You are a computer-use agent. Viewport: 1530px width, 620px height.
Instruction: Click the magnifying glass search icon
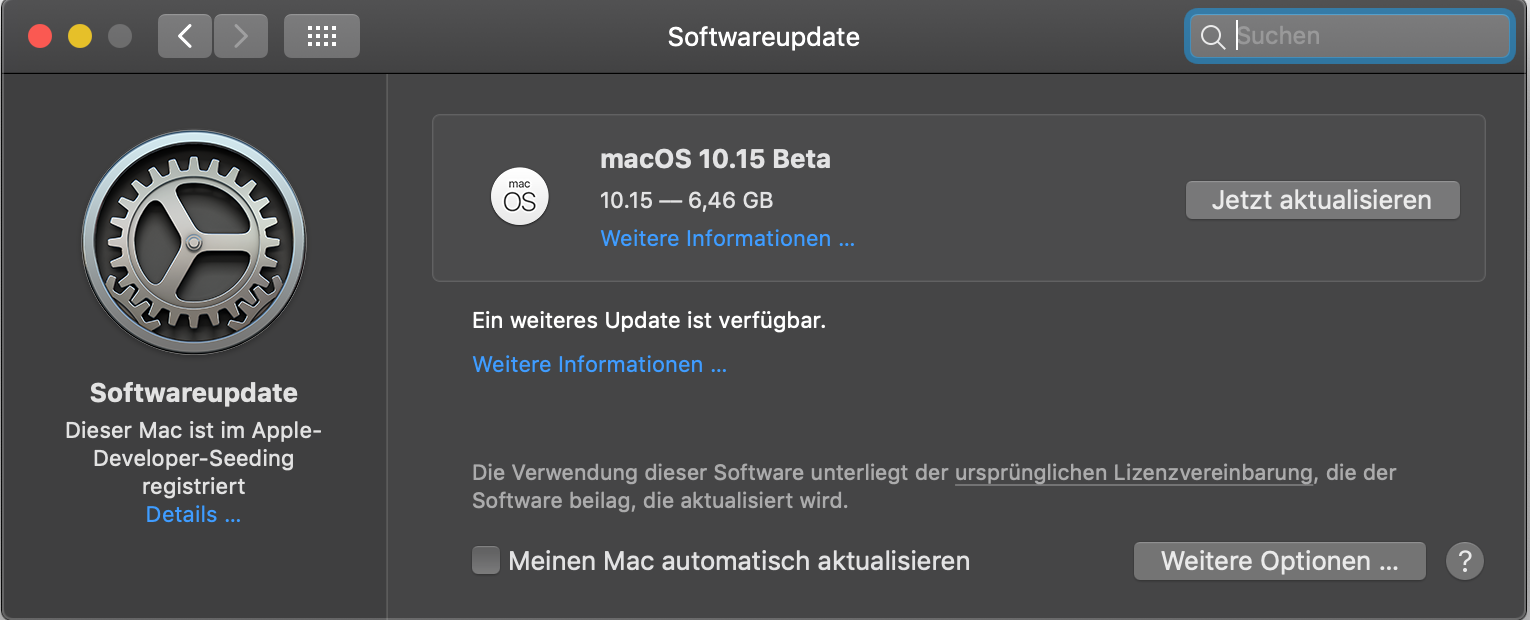click(1213, 37)
